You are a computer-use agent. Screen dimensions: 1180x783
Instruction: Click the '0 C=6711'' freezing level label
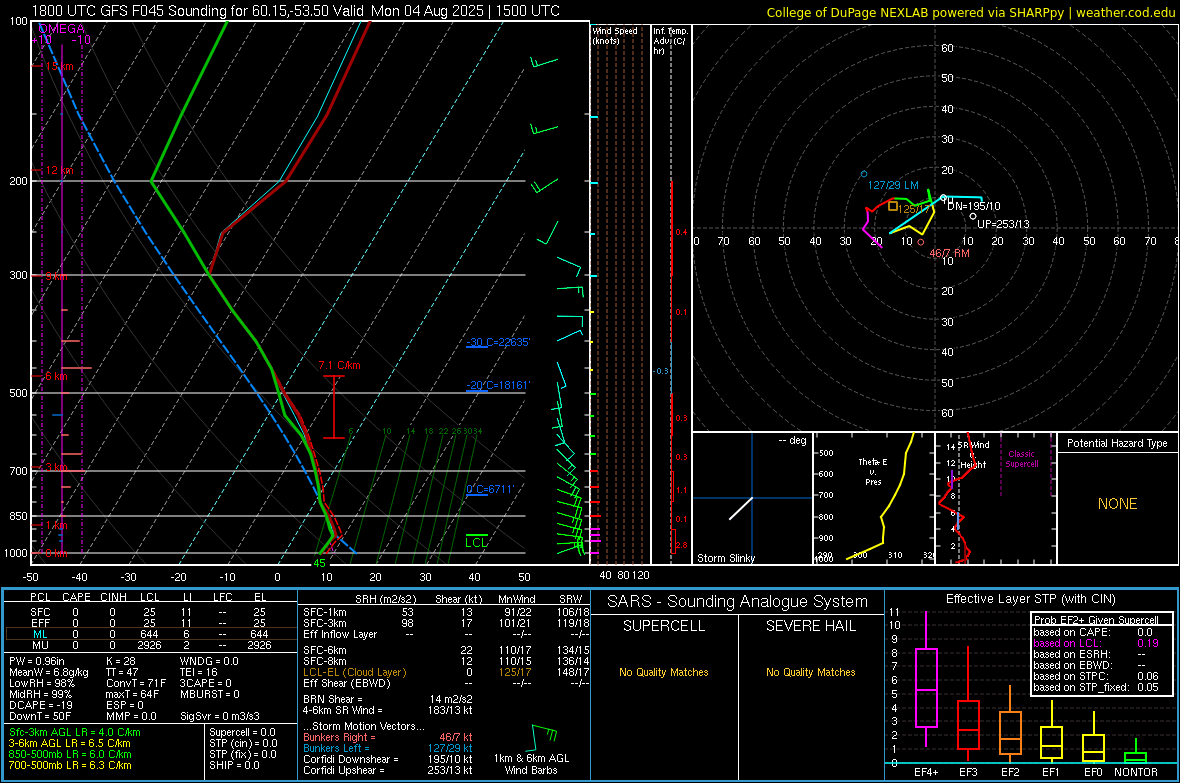[x=490, y=489]
